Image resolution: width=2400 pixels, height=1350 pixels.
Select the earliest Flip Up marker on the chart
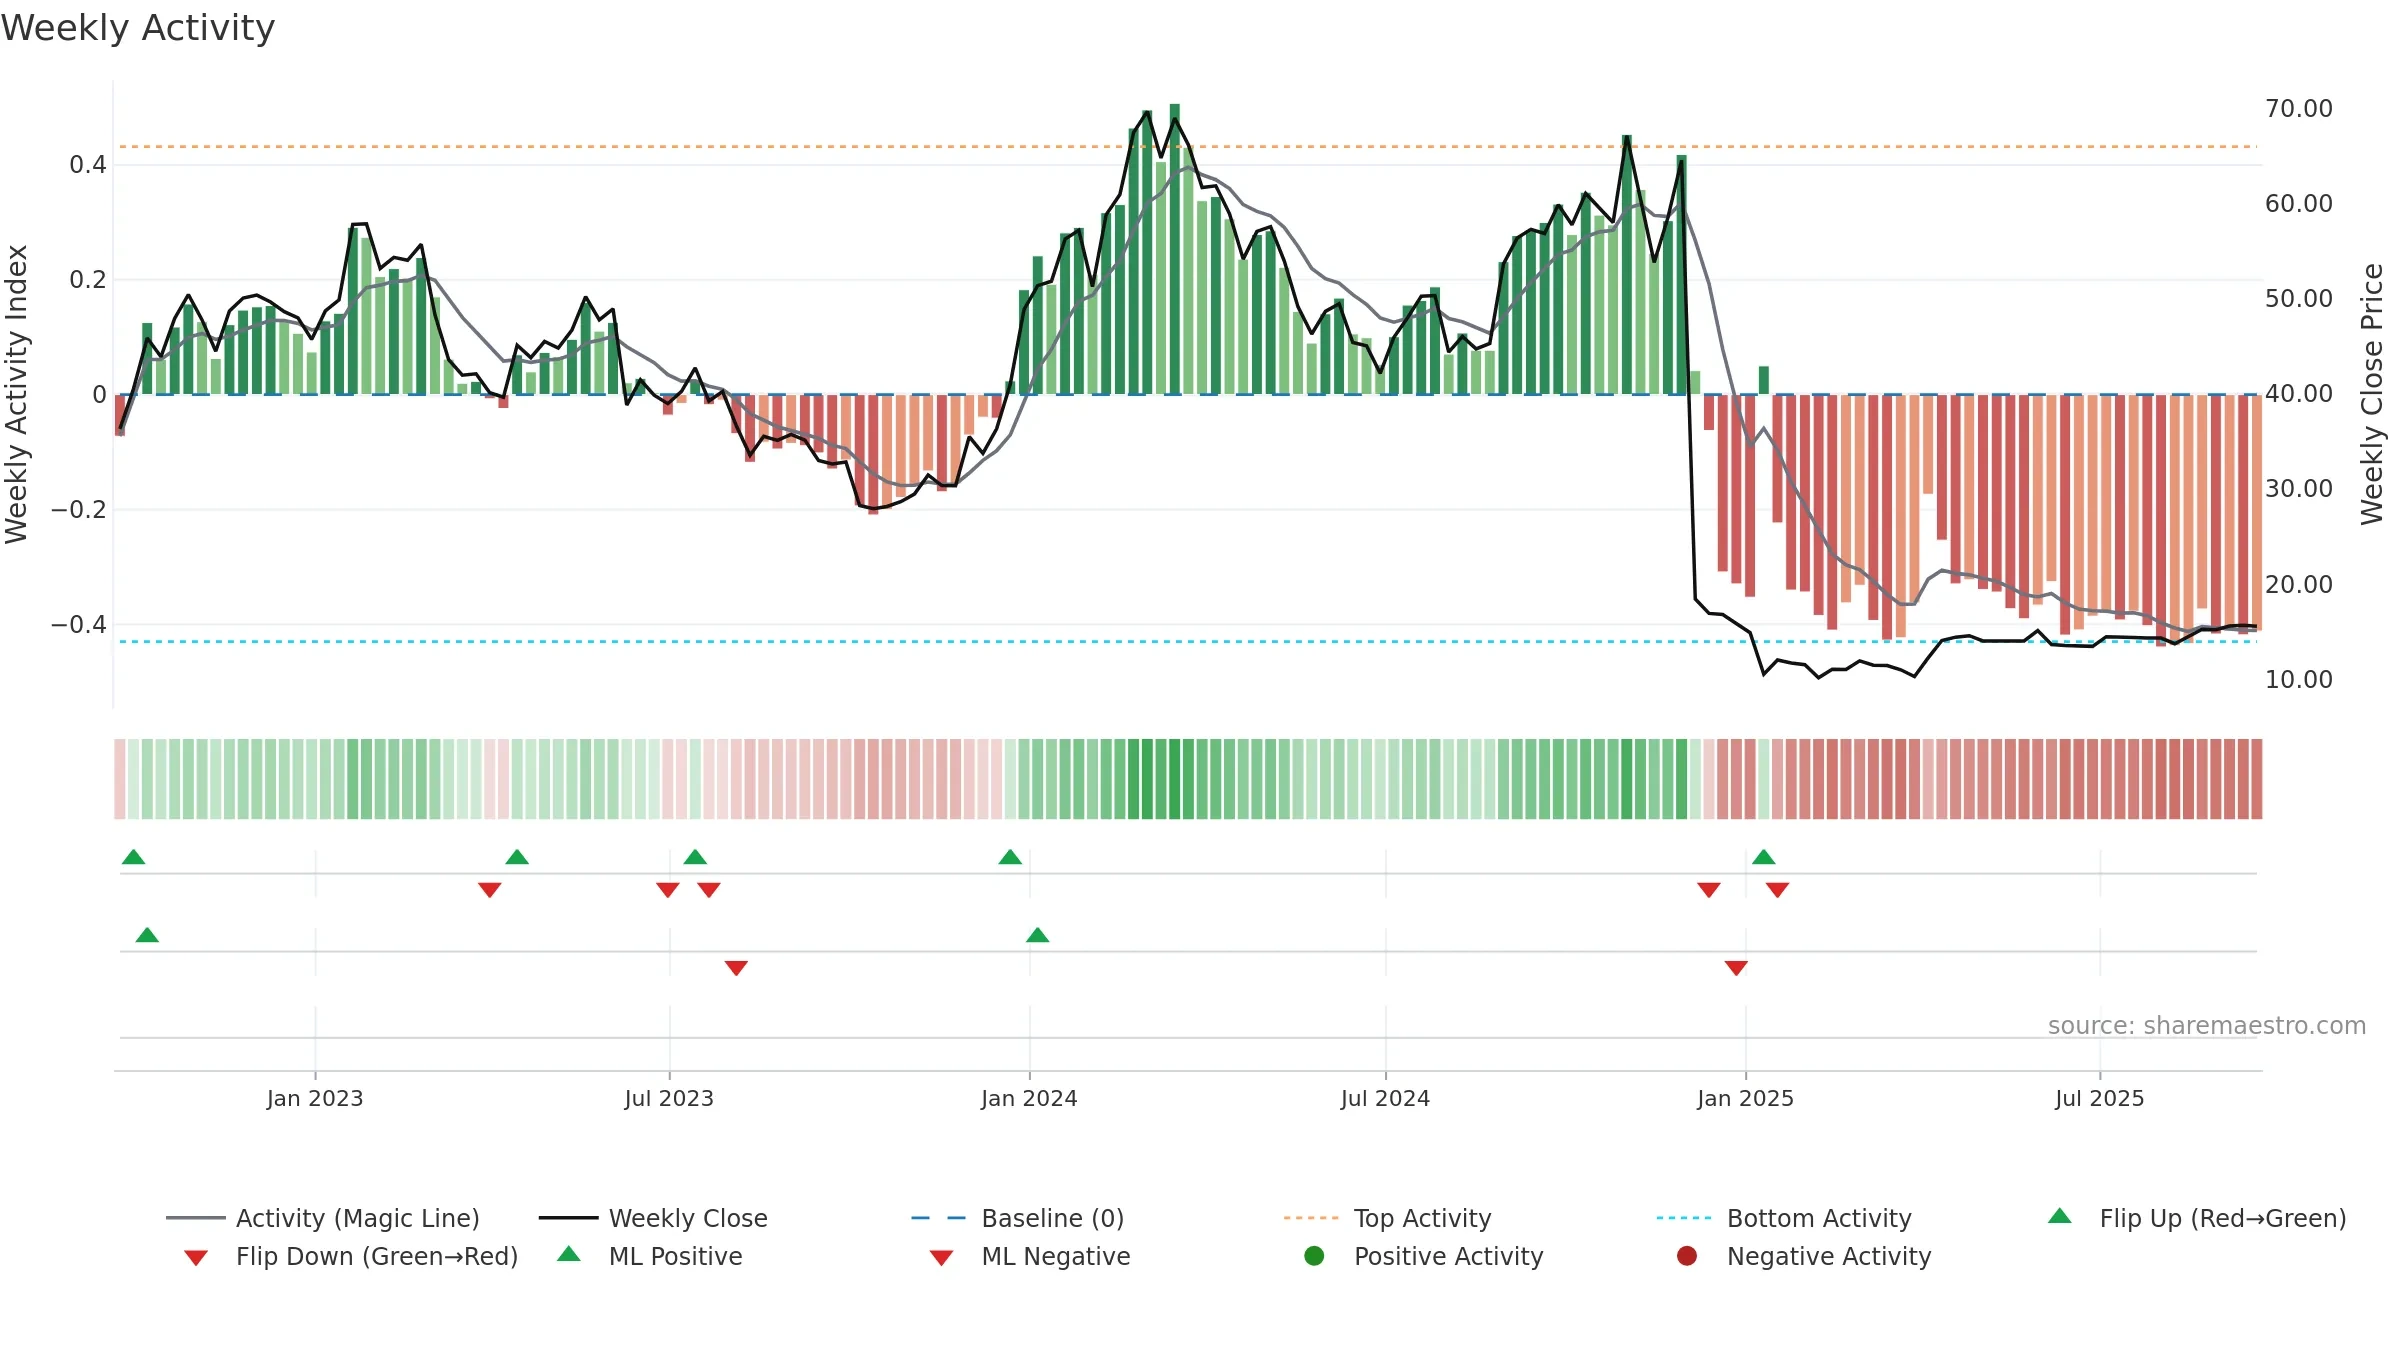pyautogui.click(x=133, y=857)
